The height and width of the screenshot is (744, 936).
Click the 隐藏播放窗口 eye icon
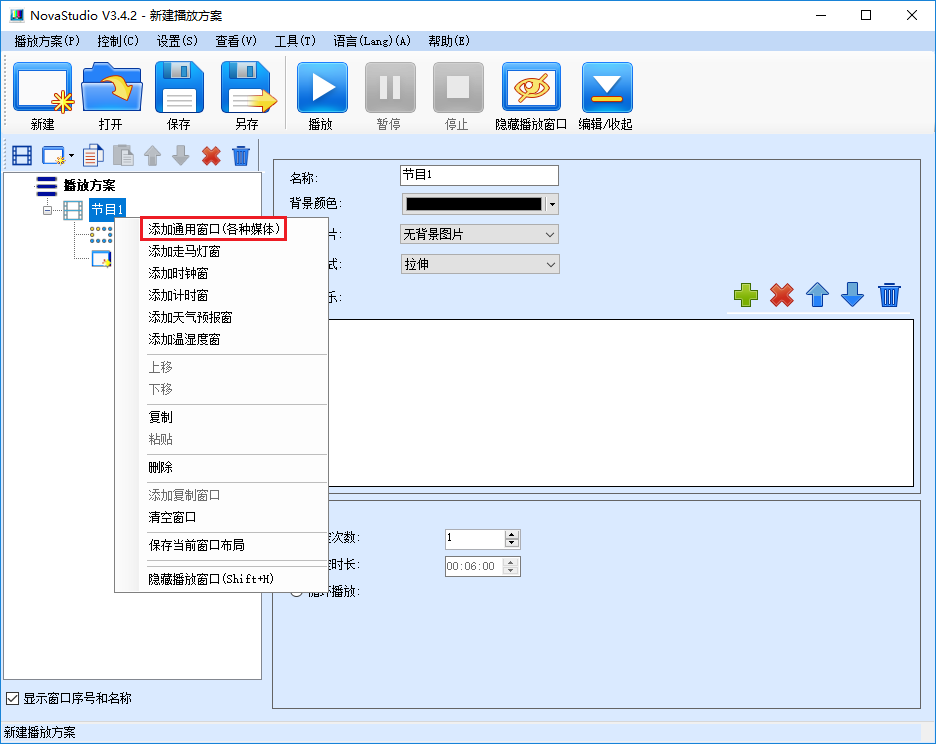pos(531,88)
